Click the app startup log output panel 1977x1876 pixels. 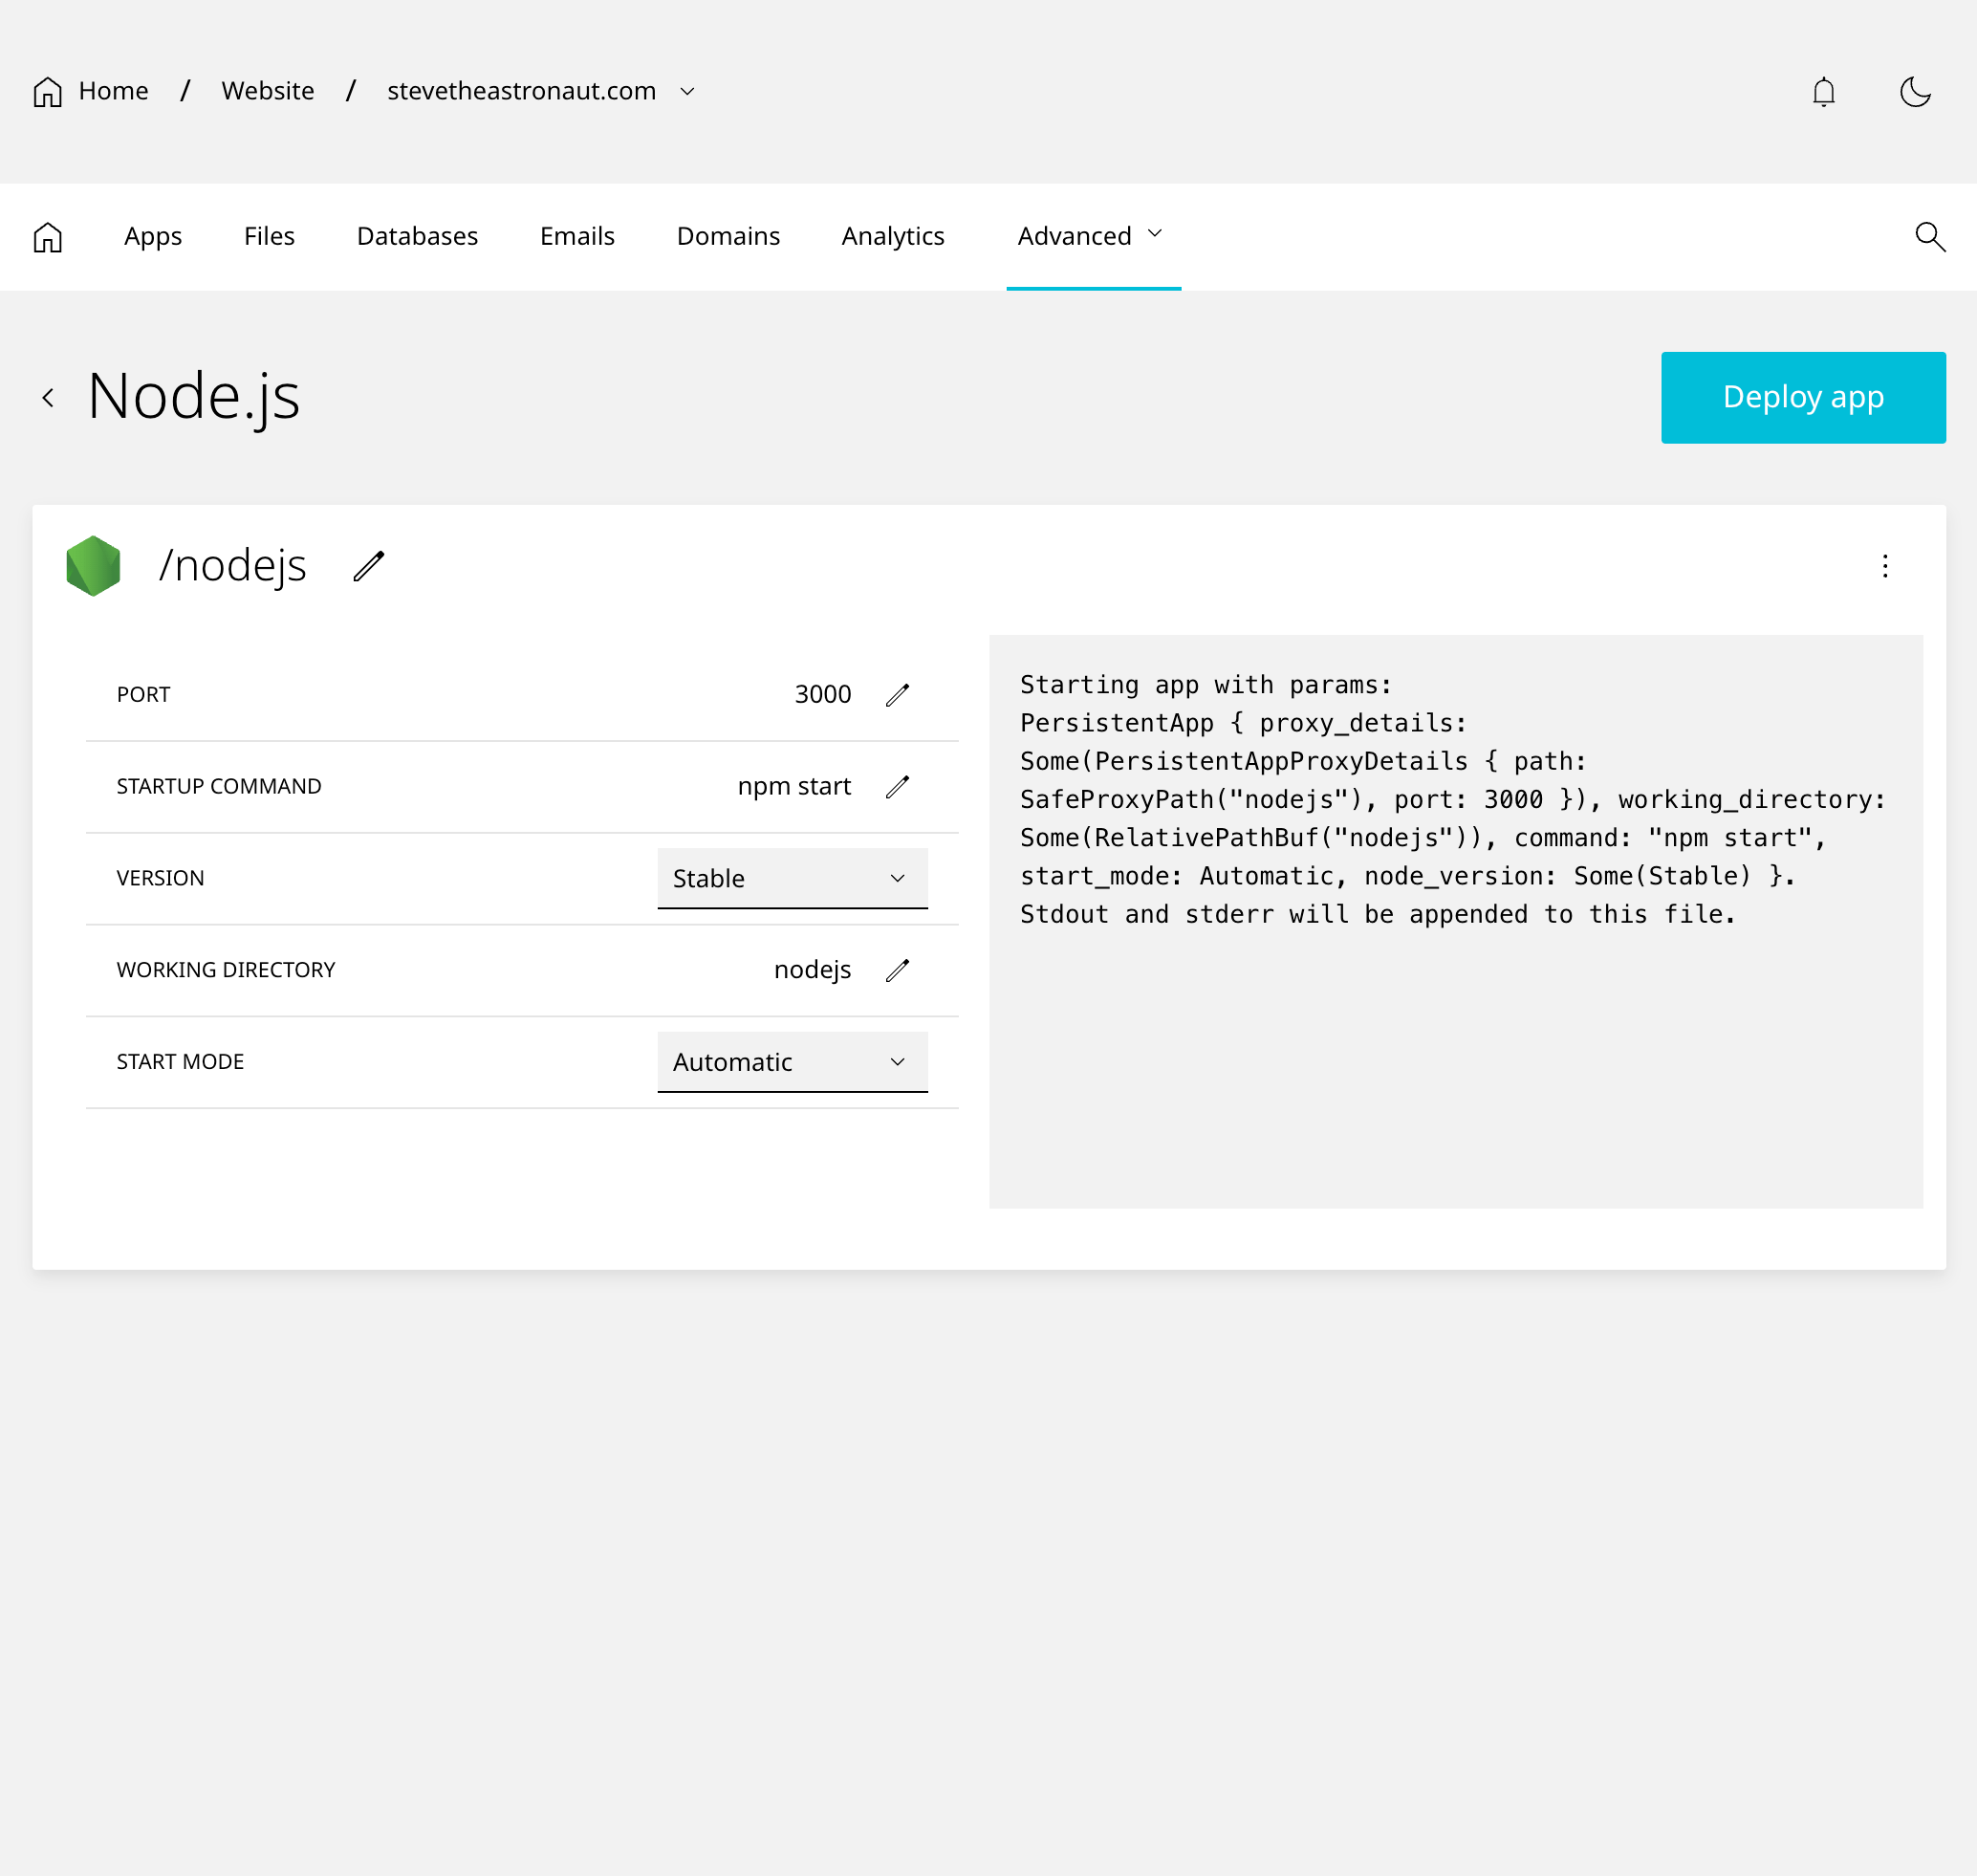pos(1455,921)
